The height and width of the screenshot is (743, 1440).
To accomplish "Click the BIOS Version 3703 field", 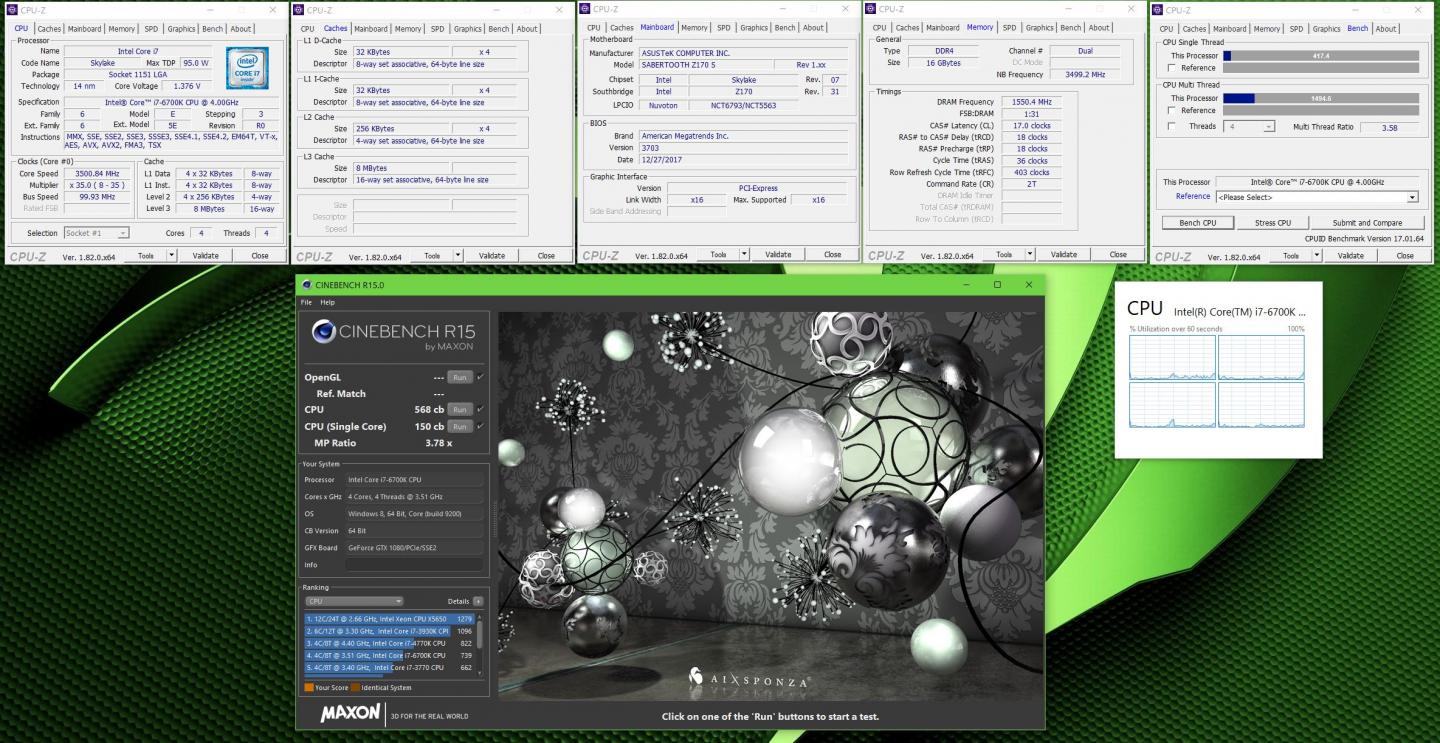I will [743, 147].
